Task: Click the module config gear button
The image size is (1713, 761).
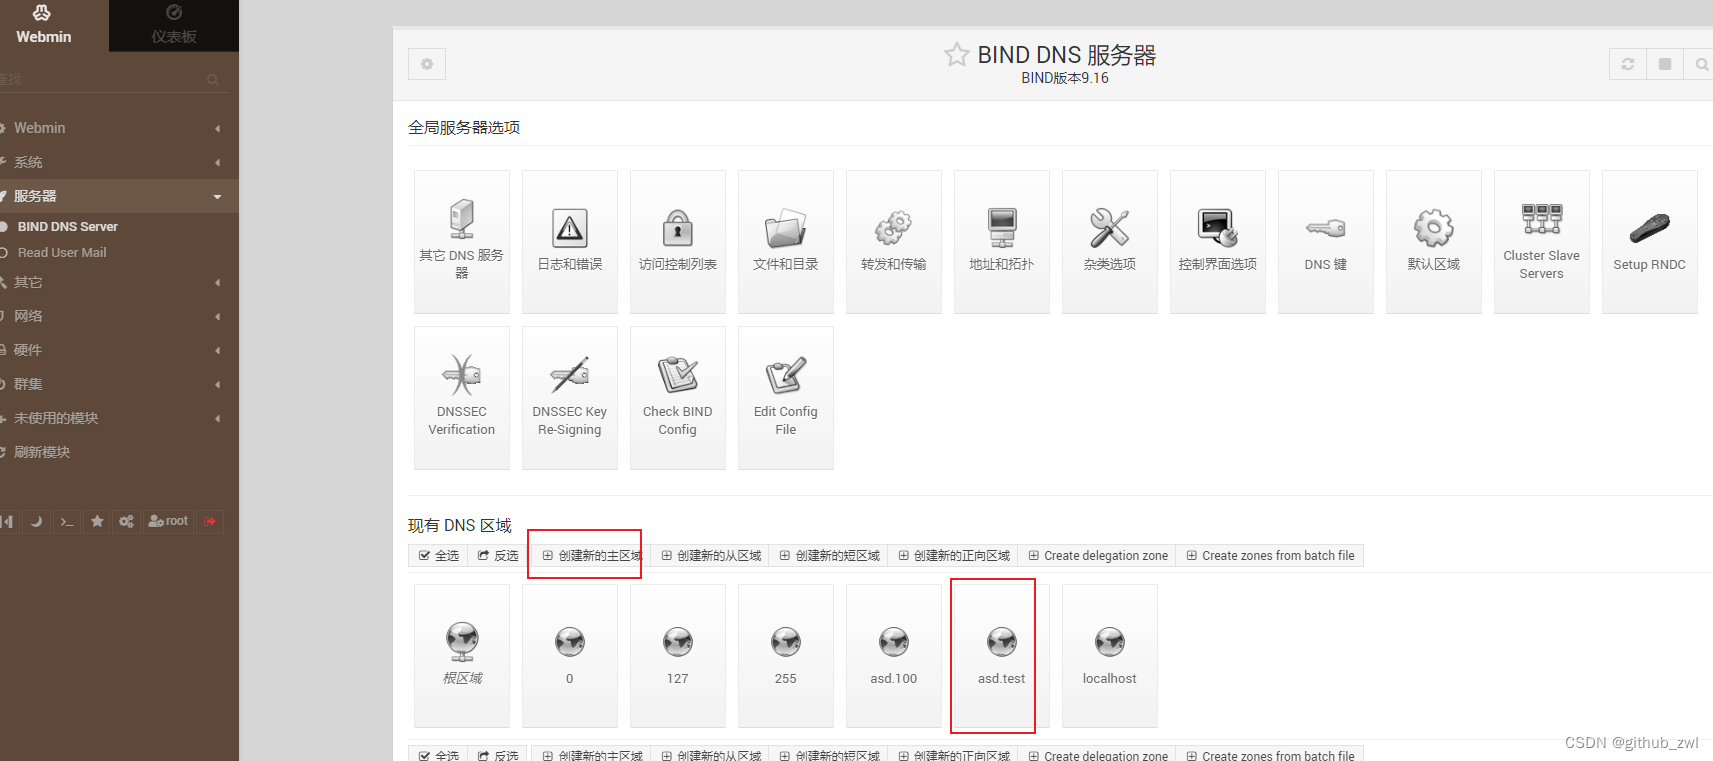Action: [x=427, y=64]
